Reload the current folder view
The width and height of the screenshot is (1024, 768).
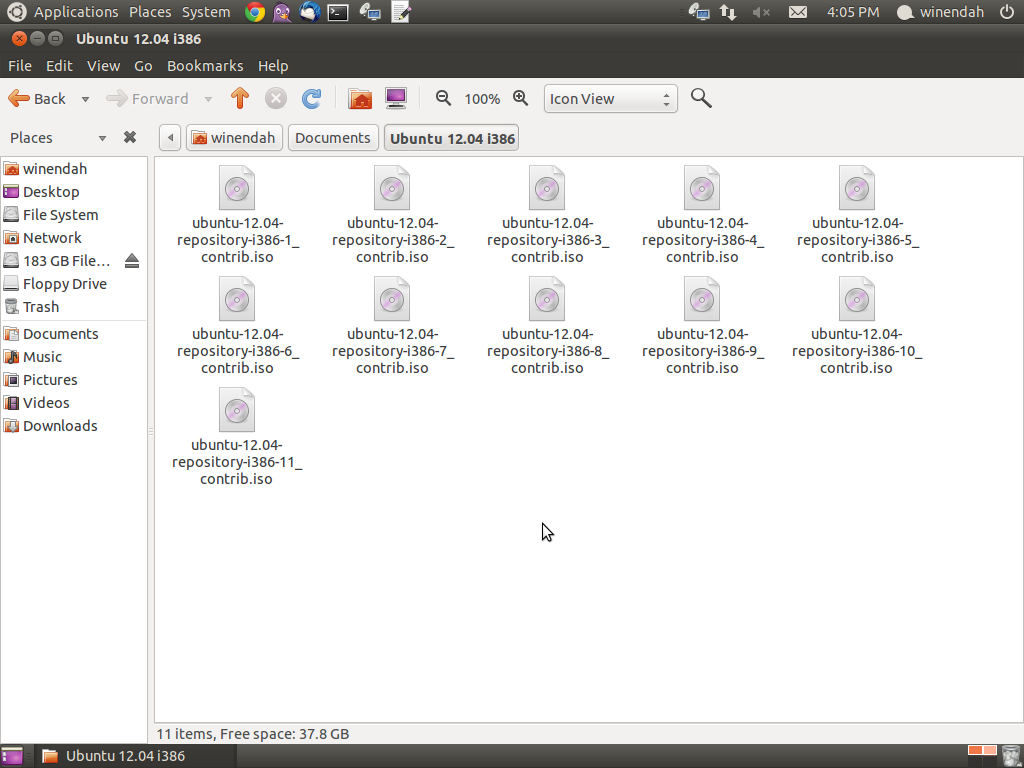312,99
